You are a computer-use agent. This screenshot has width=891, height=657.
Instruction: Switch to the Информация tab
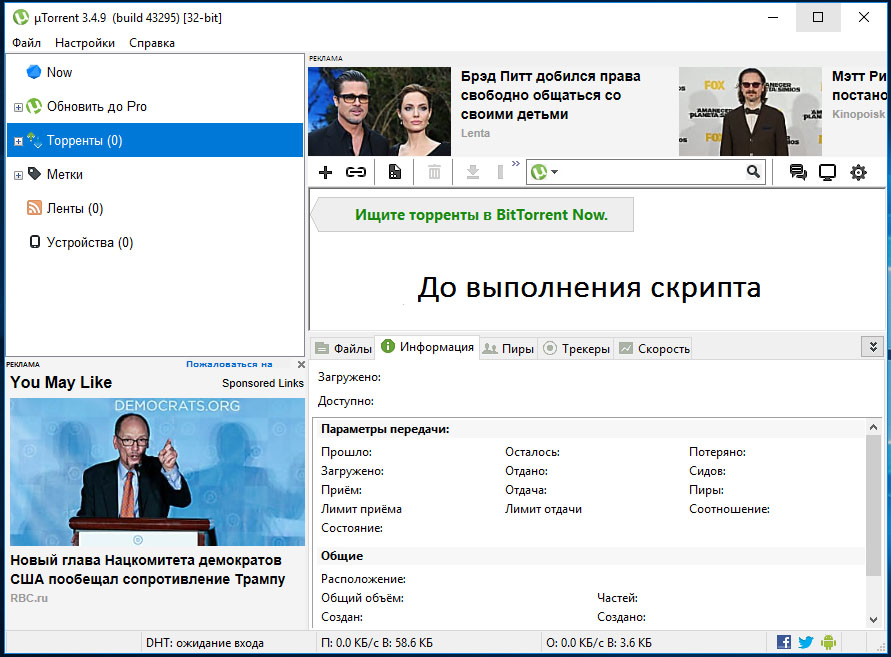(x=427, y=347)
